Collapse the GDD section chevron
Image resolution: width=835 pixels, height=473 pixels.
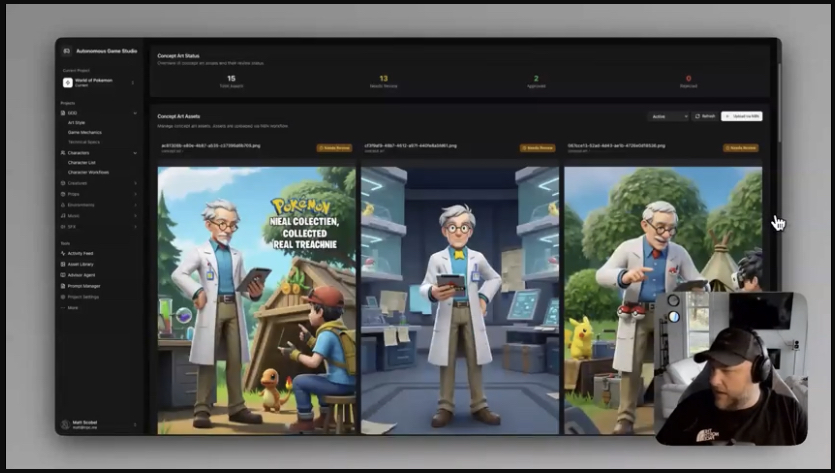[x=135, y=113]
